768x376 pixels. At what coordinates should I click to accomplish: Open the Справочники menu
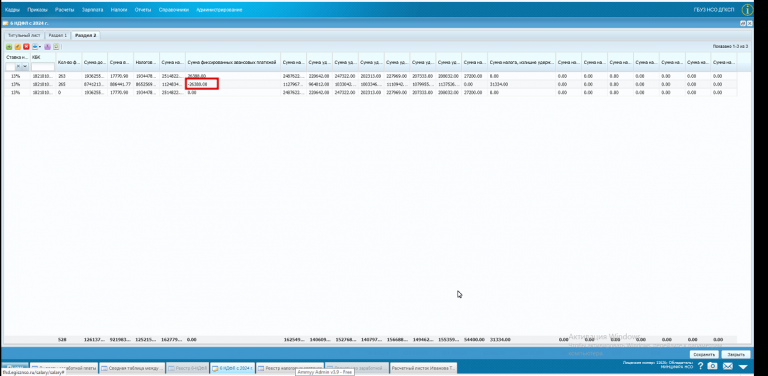173,10
